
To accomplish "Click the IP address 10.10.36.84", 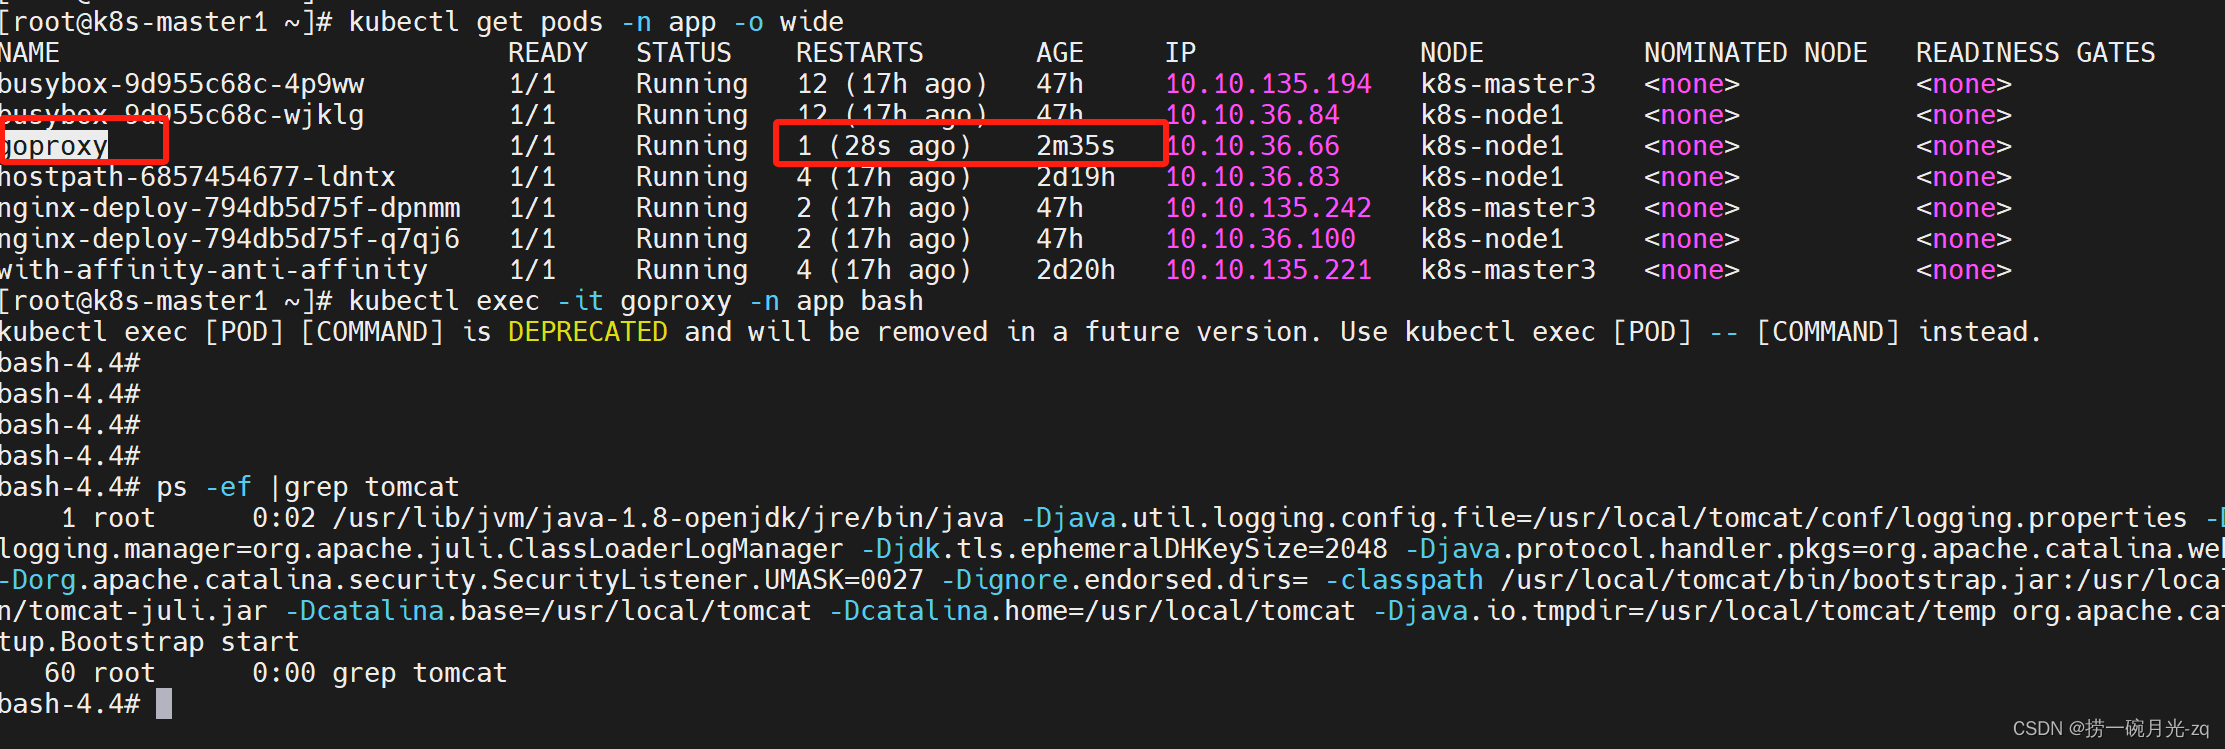I will tap(1252, 115).
